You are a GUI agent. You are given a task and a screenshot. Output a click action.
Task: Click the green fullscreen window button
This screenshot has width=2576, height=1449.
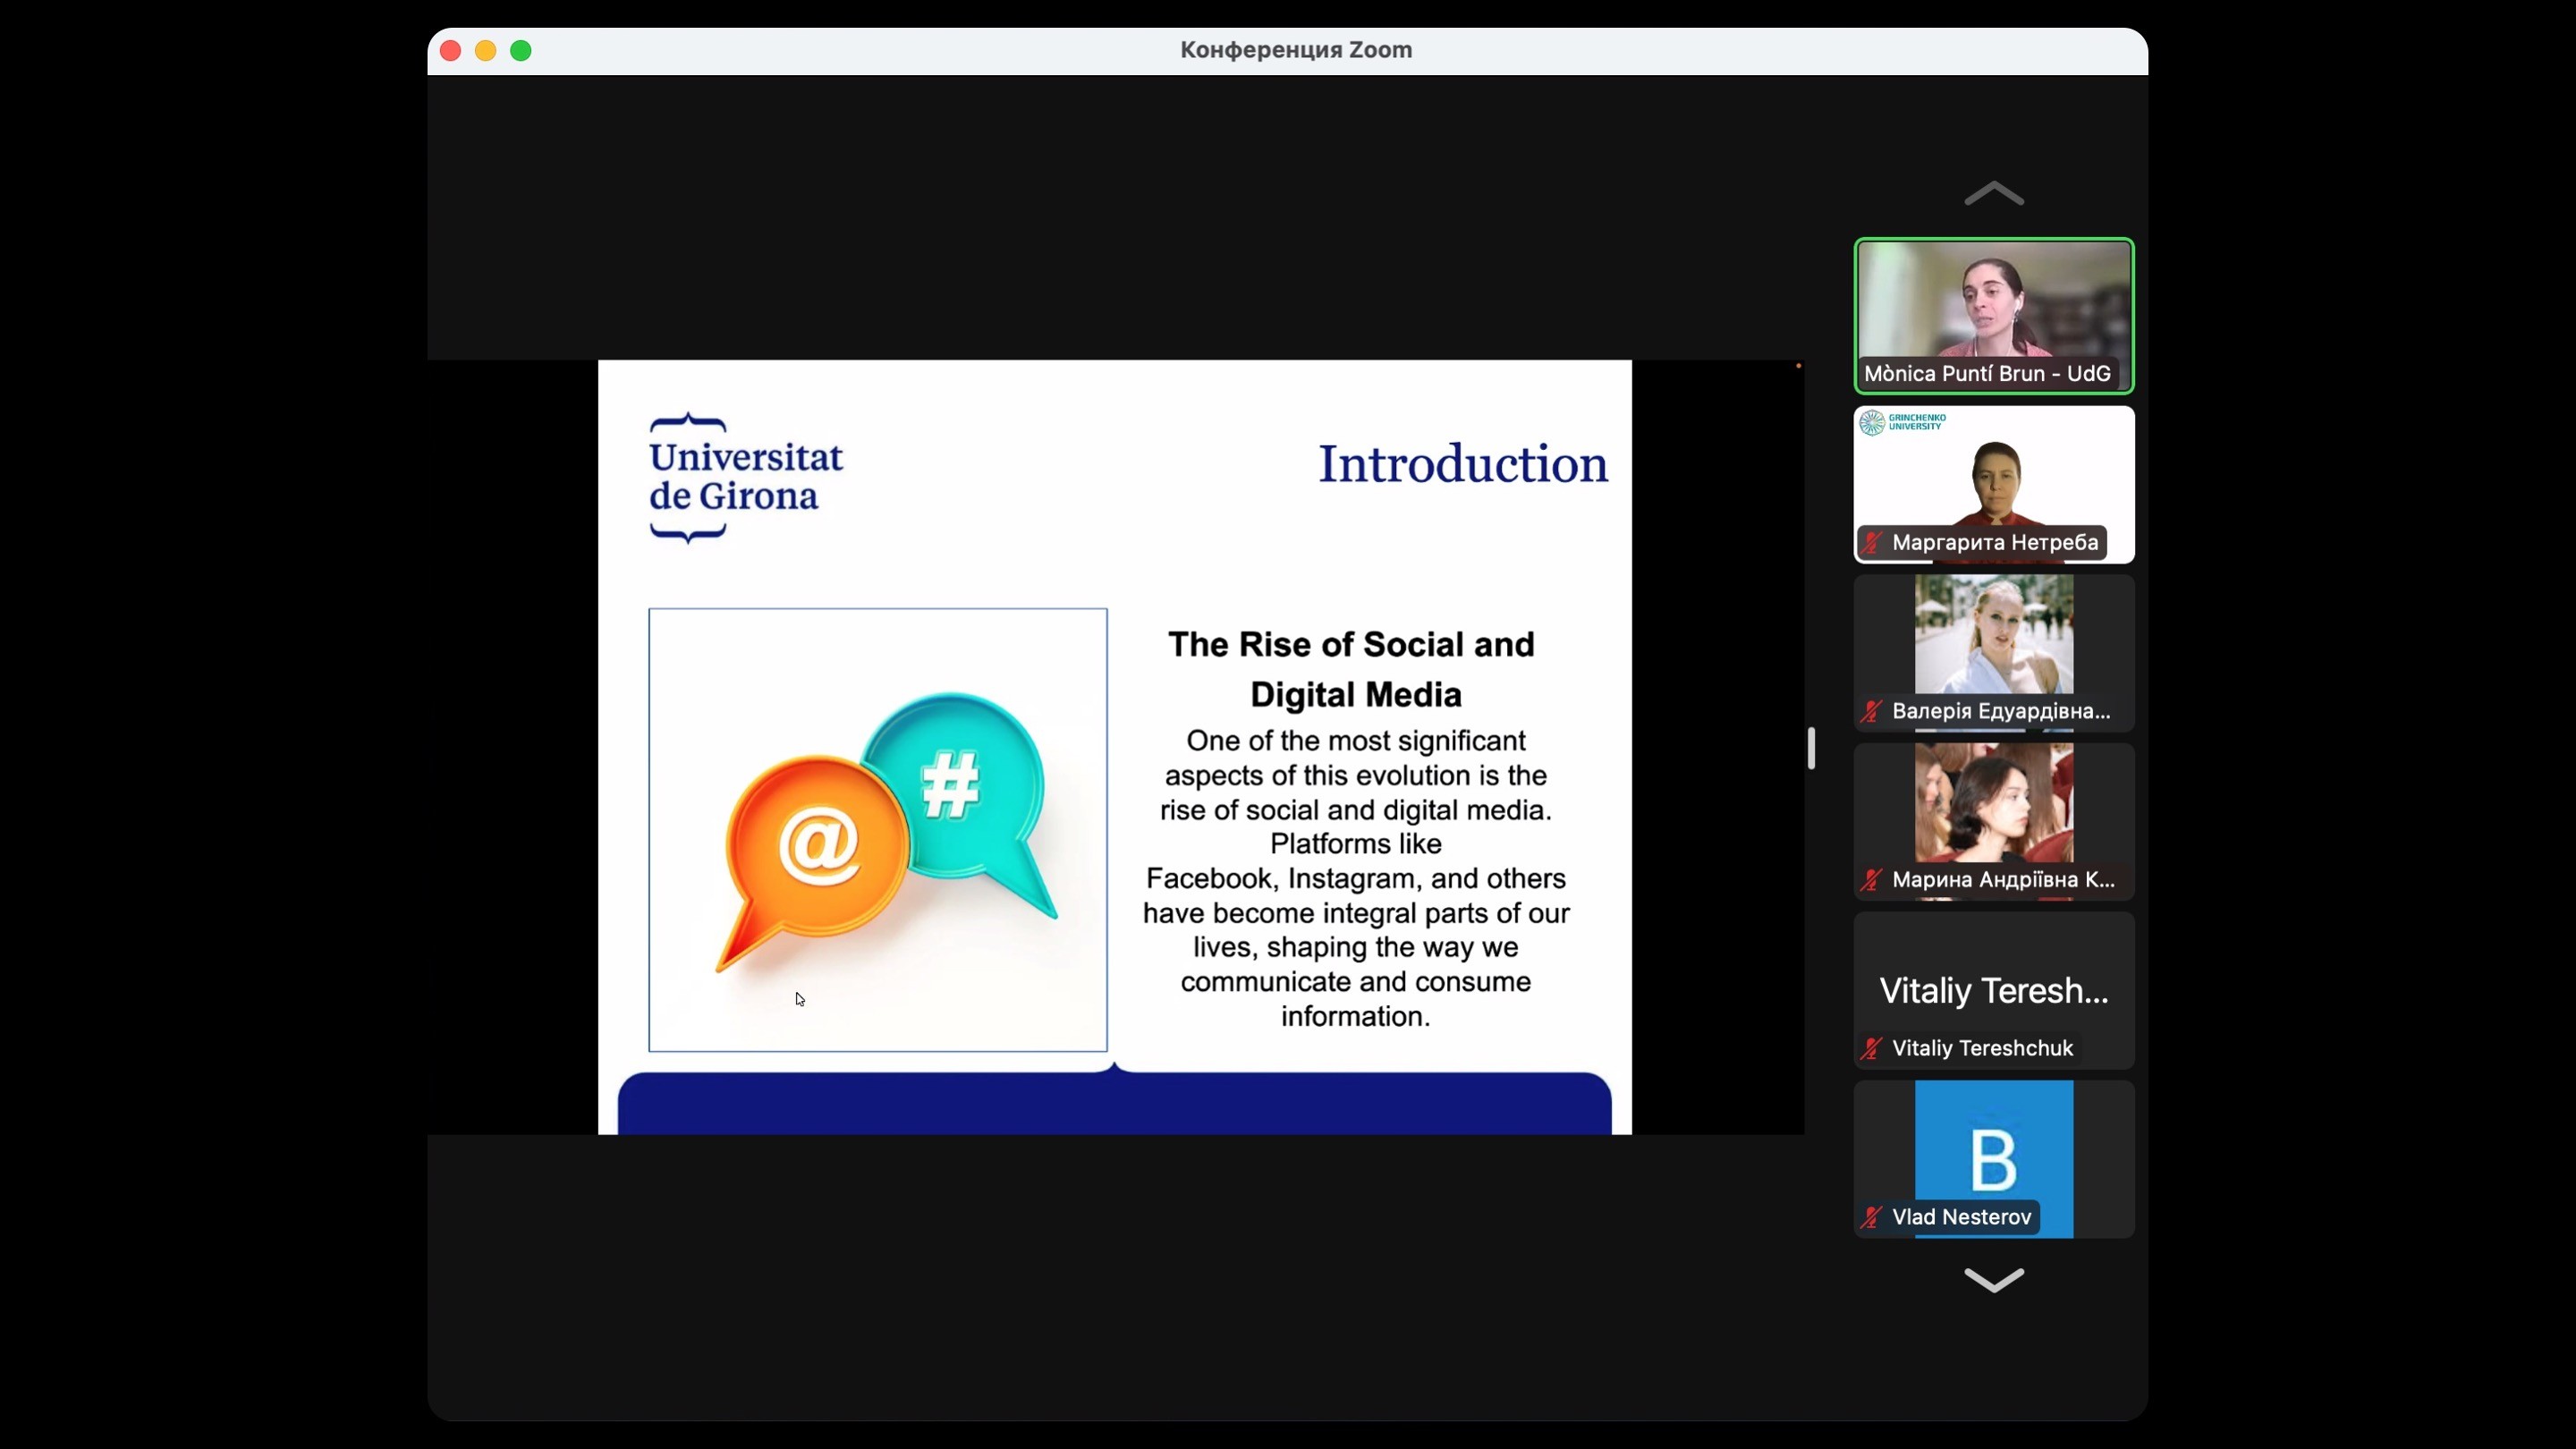click(521, 50)
